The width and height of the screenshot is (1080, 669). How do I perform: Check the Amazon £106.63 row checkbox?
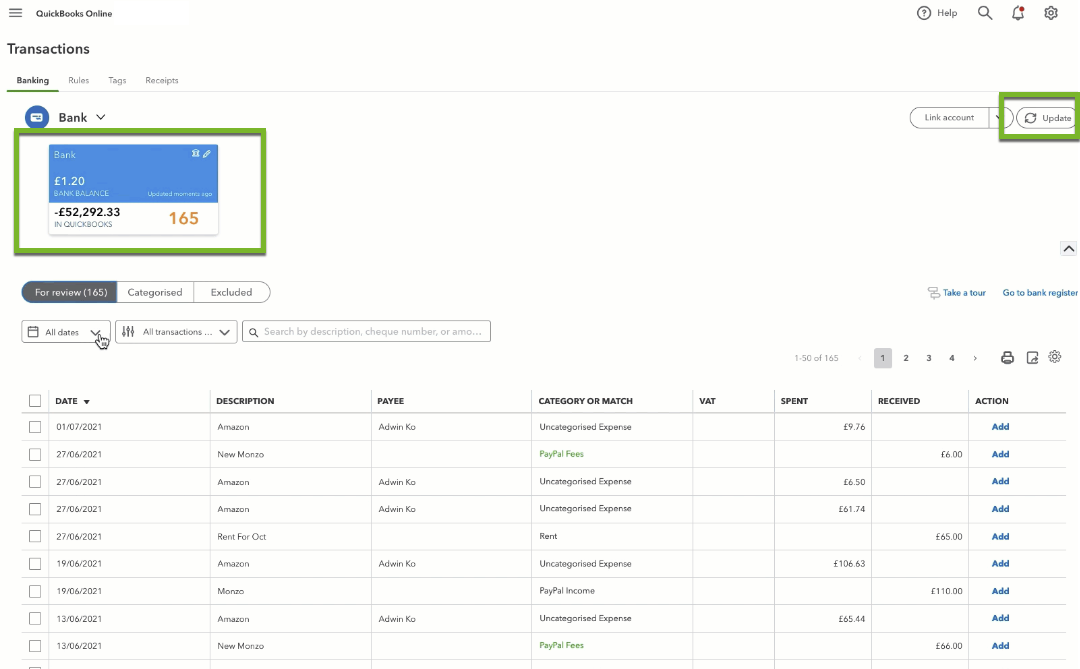pyautogui.click(x=35, y=564)
